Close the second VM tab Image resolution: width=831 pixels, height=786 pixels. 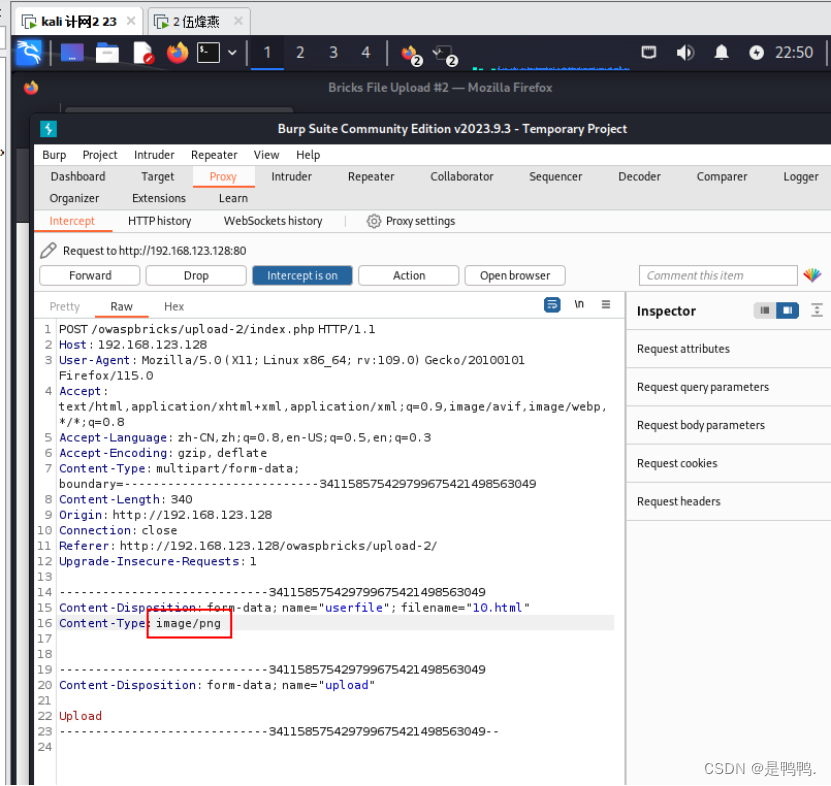238,21
